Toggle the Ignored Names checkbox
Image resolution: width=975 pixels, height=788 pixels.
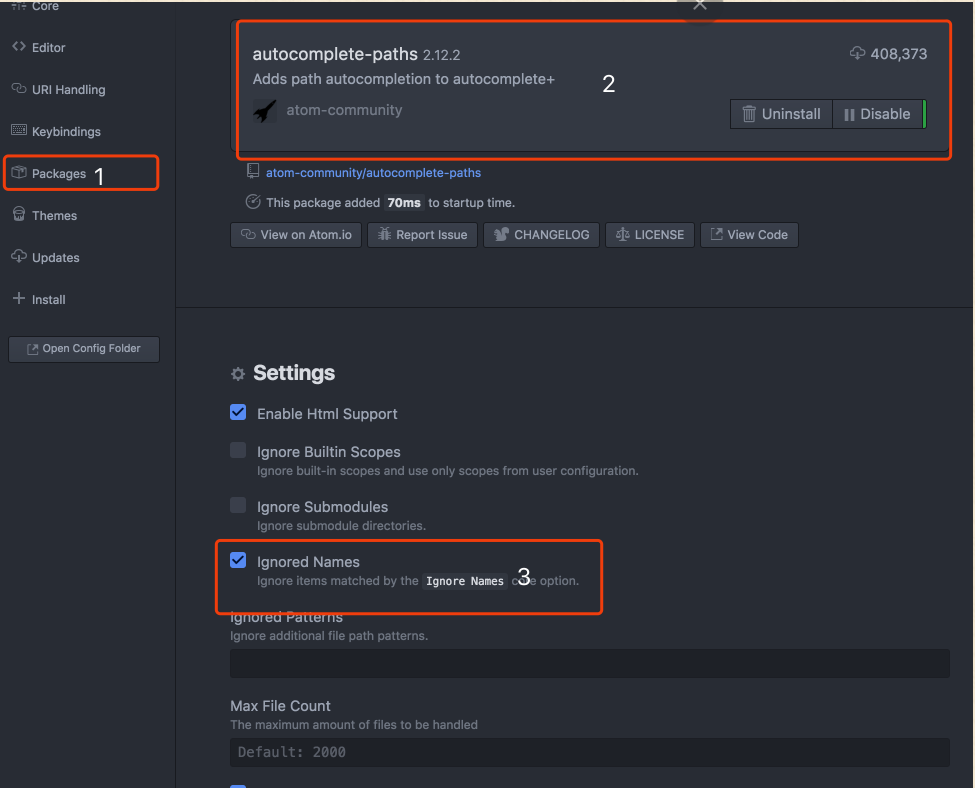point(238,560)
